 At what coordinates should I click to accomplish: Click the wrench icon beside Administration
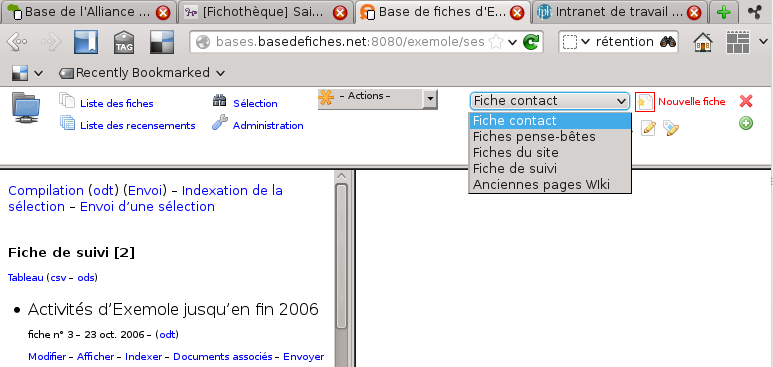point(220,122)
